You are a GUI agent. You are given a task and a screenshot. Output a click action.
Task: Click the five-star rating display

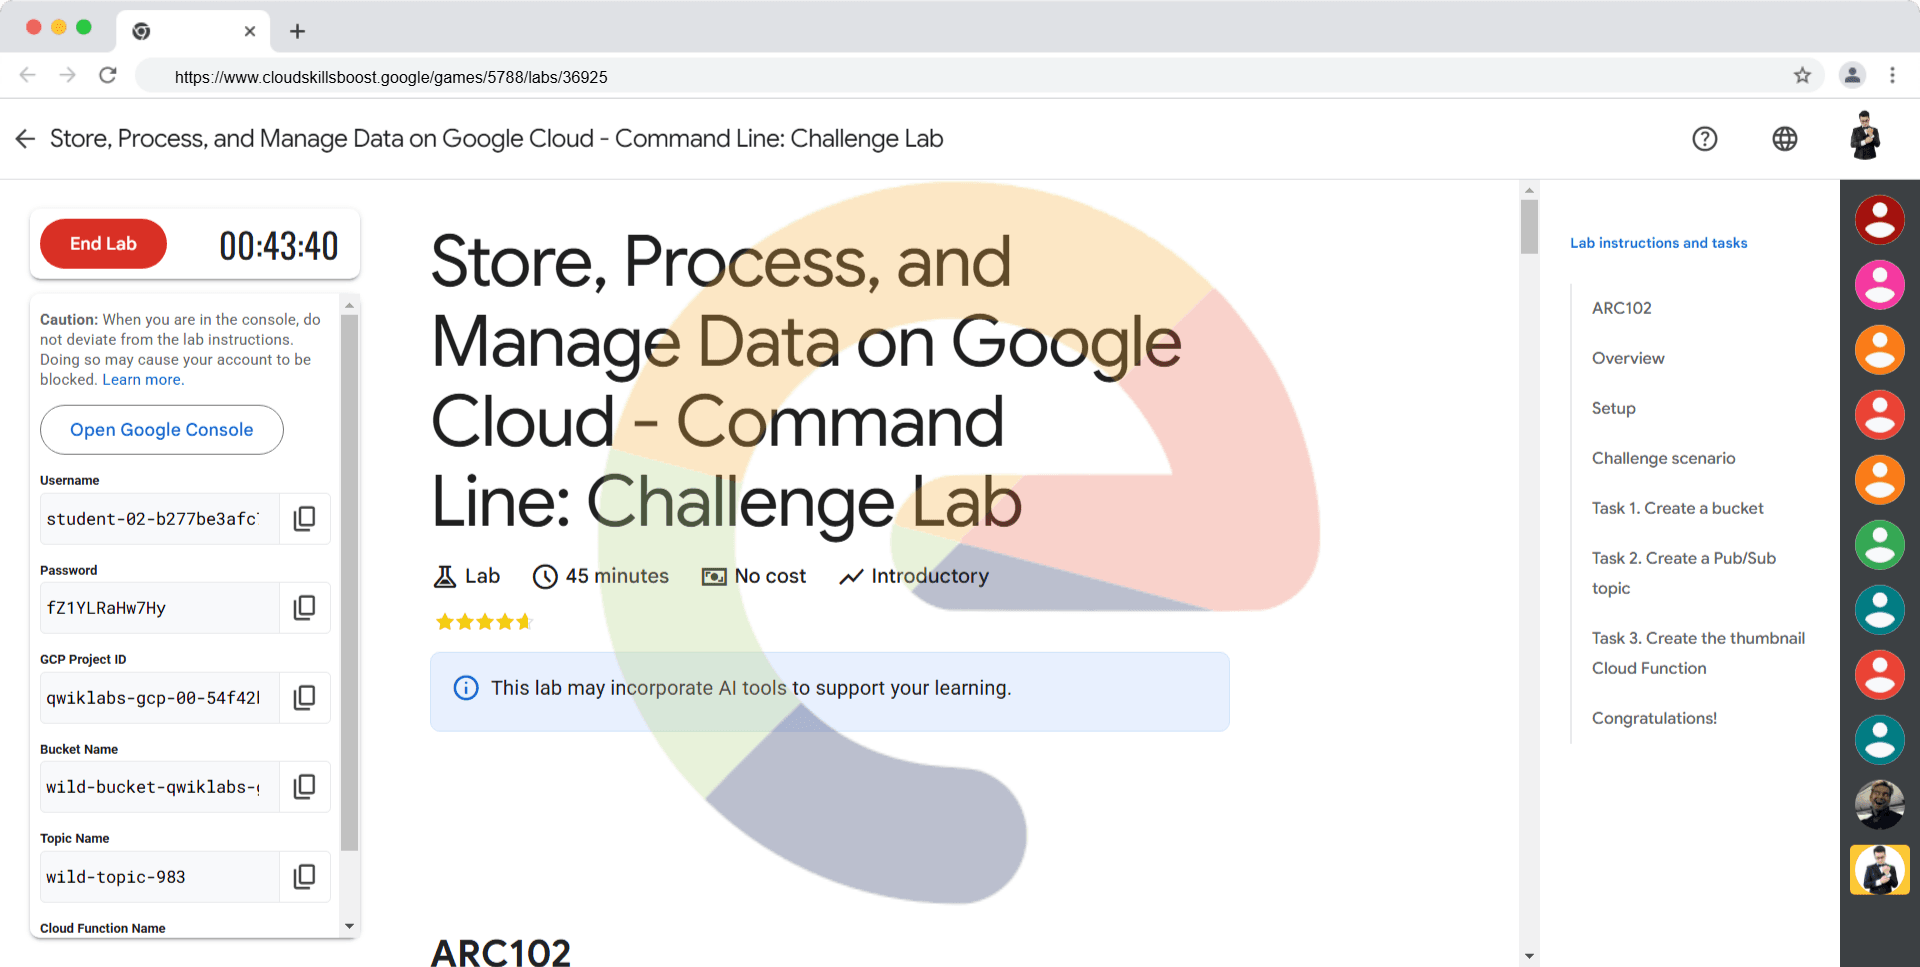484,622
